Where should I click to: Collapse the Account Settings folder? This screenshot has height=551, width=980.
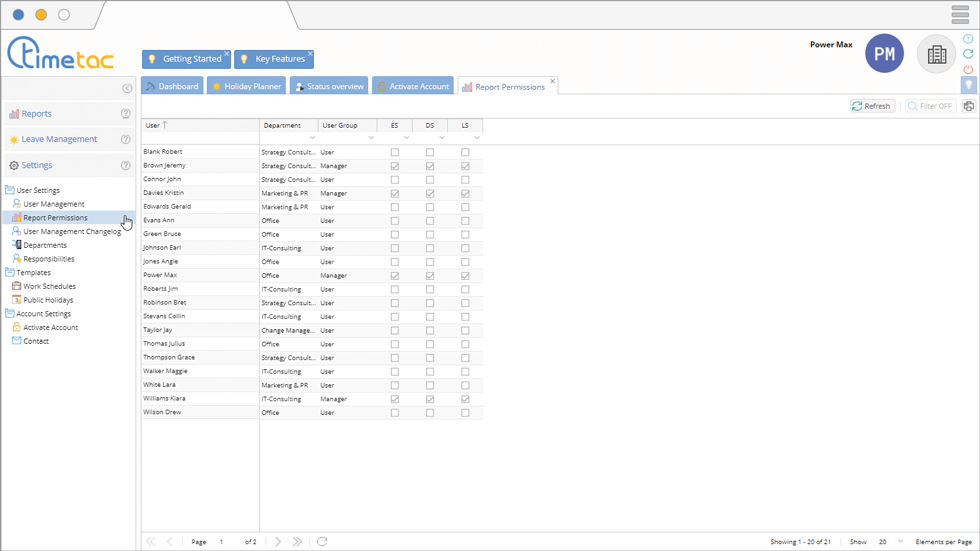click(x=9, y=314)
